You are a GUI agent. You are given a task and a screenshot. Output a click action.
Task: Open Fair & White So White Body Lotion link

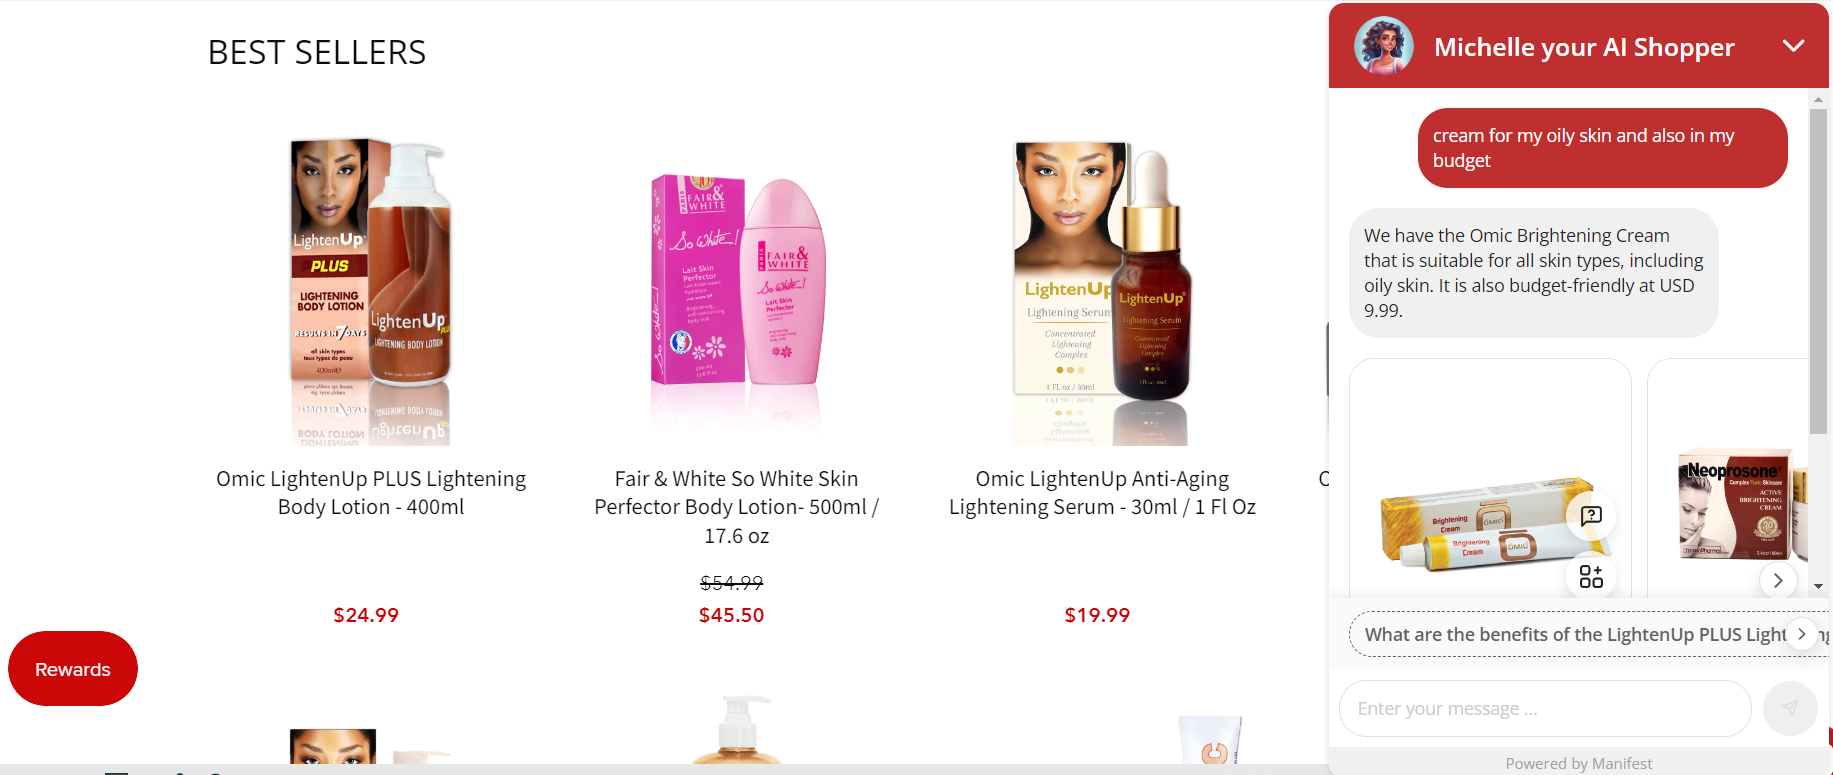point(737,507)
